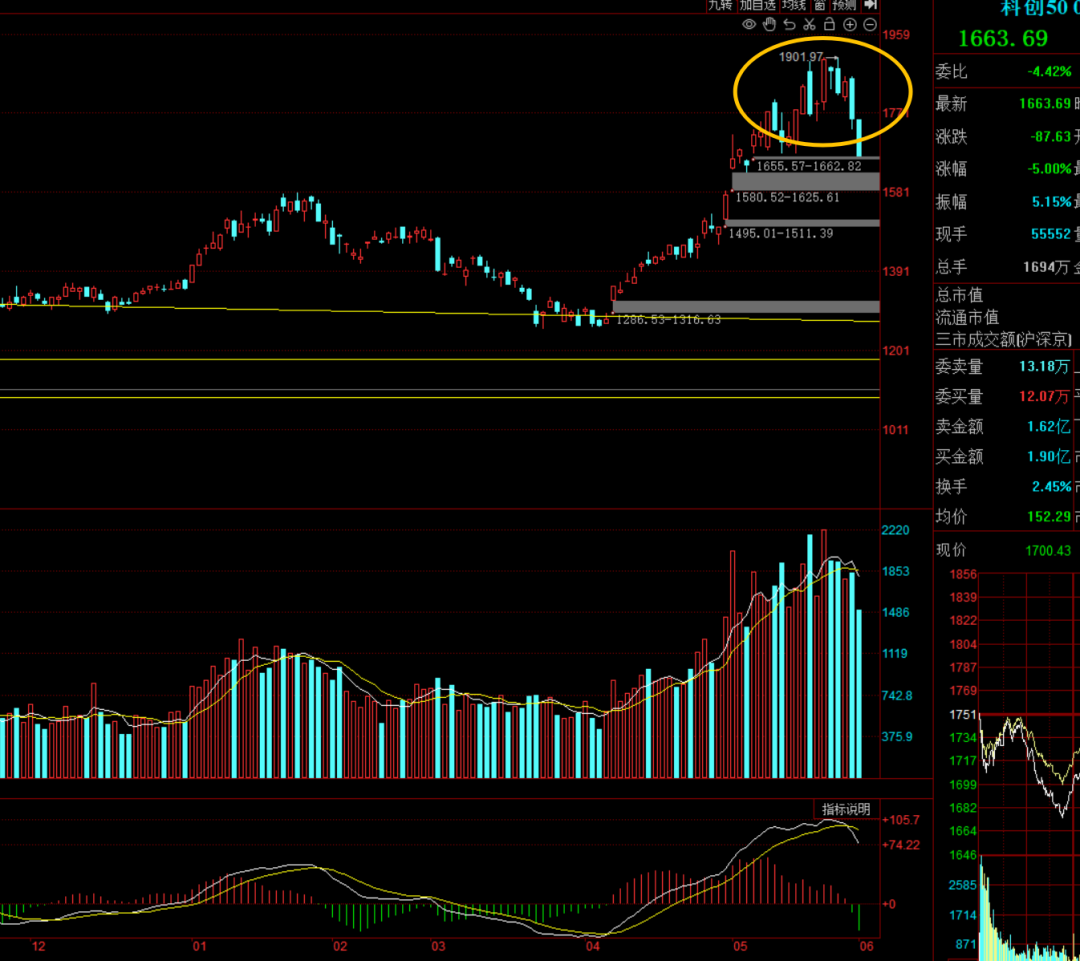Click the 涨幅 value -5.00%
Image resolution: width=1080 pixels, height=961 pixels.
1049,169
